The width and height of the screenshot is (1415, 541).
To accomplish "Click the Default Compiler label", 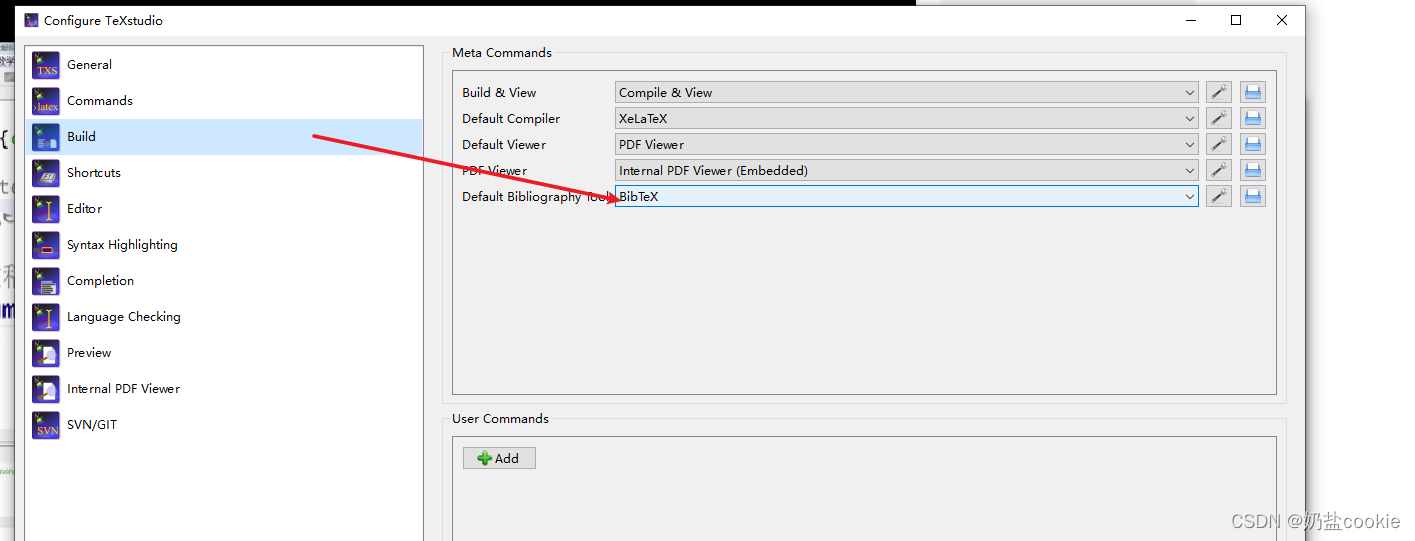I will pos(511,118).
